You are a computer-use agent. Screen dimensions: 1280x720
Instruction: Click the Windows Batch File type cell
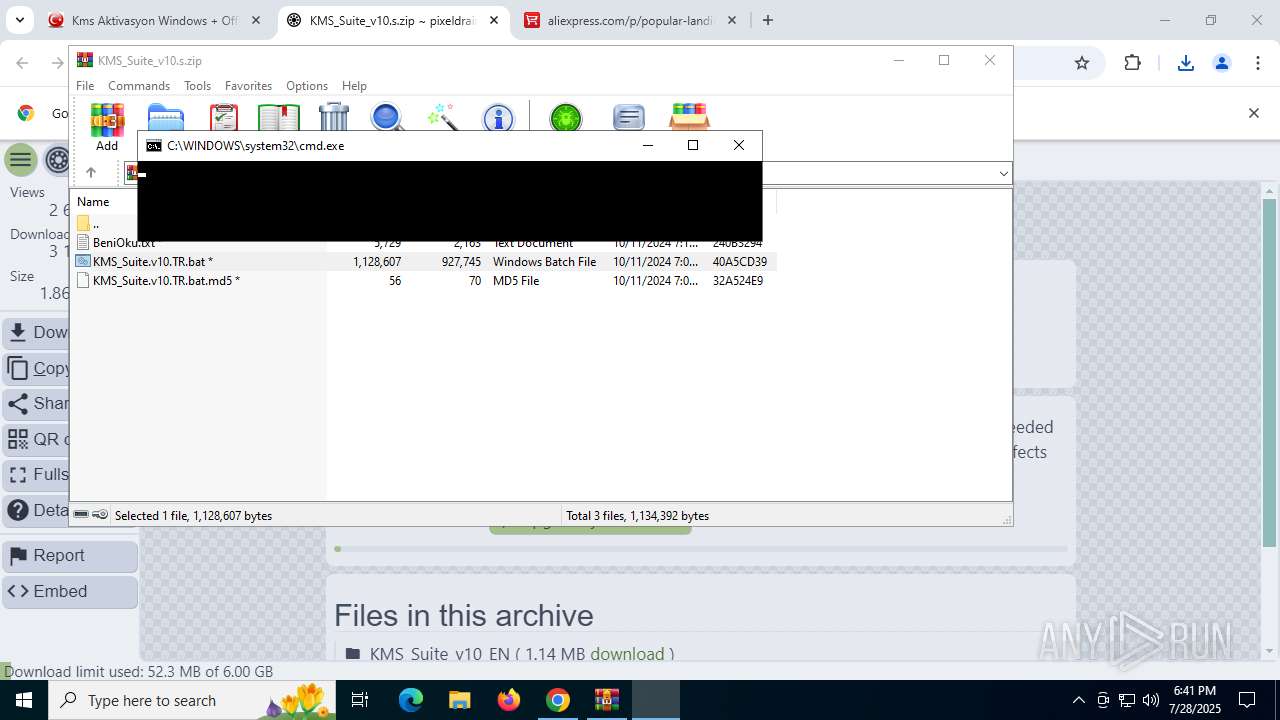544,262
